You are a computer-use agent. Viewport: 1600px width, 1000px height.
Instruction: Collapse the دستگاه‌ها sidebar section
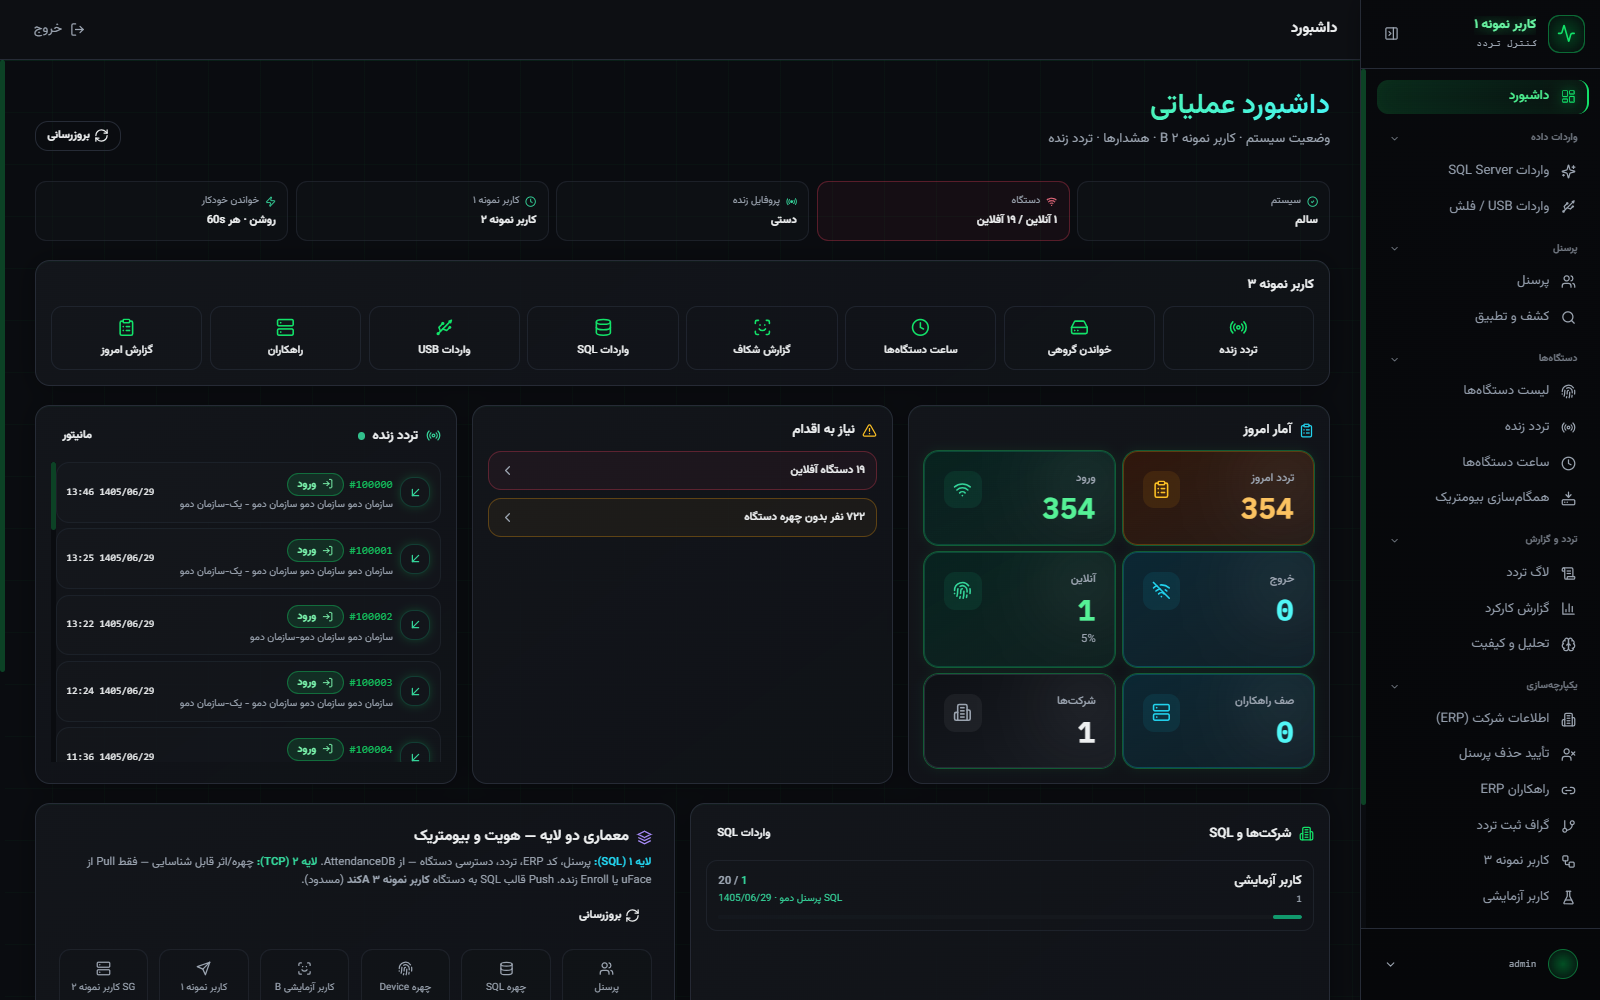pos(1394,358)
